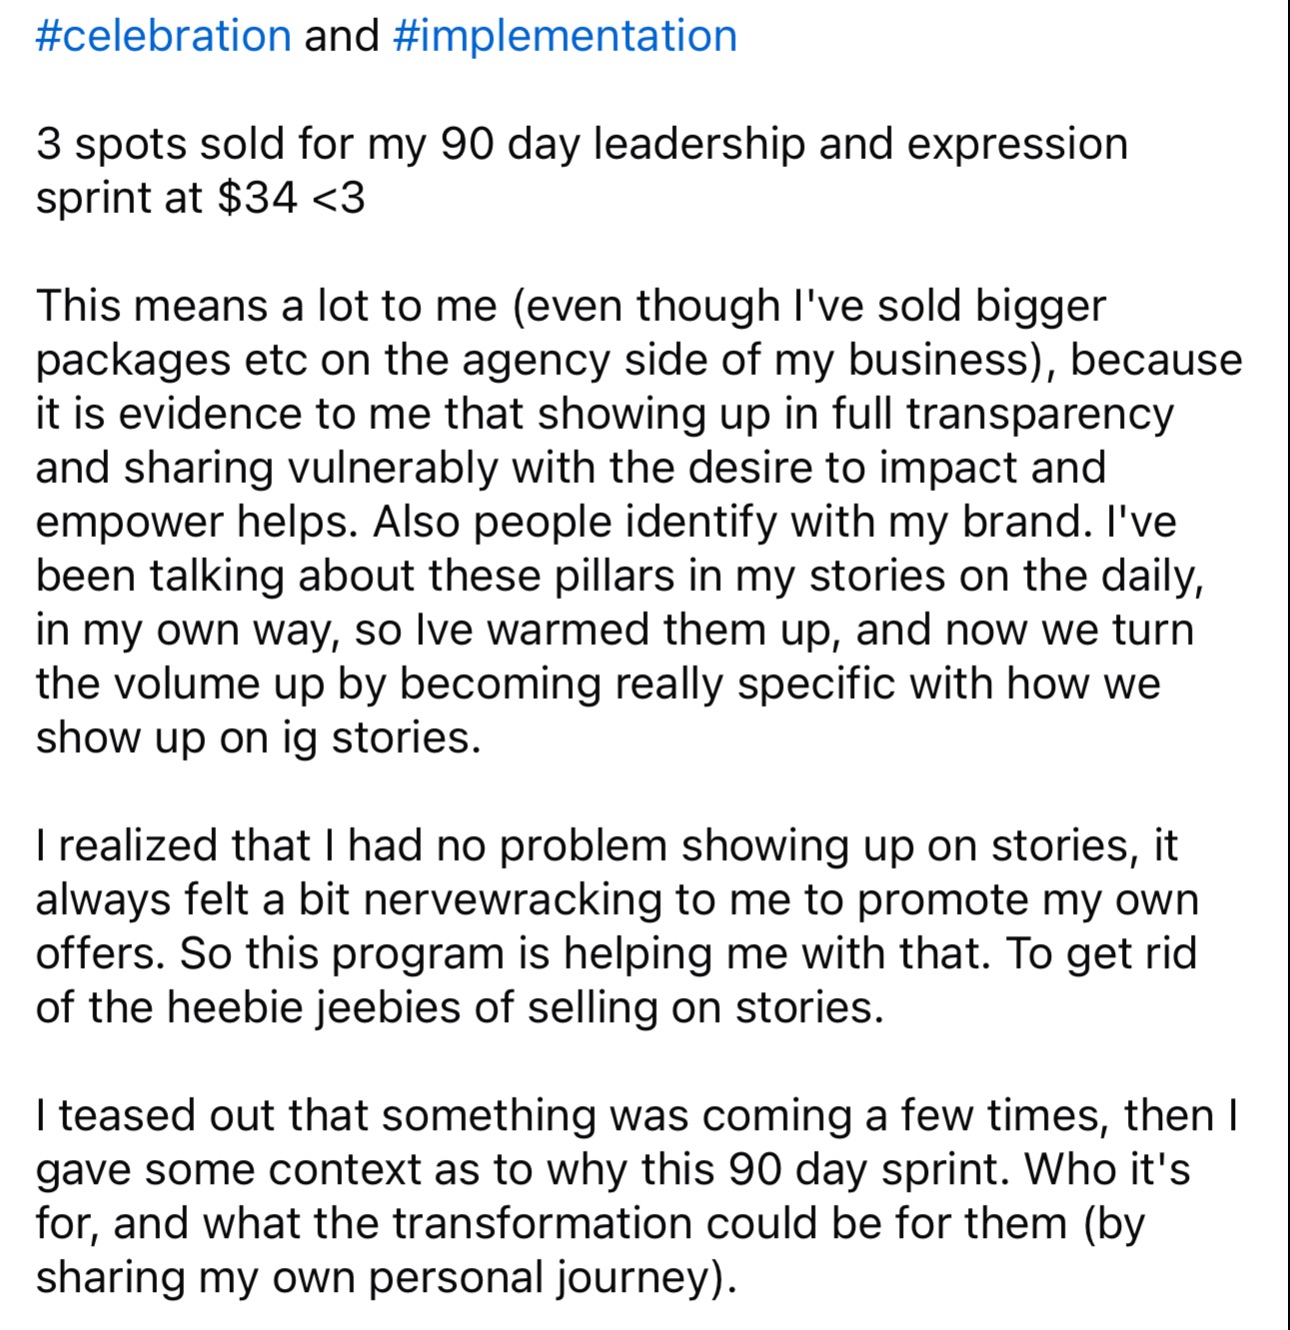The width and height of the screenshot is (1290, 1330).
Task: Click the '$34' price text
Action: coord(257,198)
